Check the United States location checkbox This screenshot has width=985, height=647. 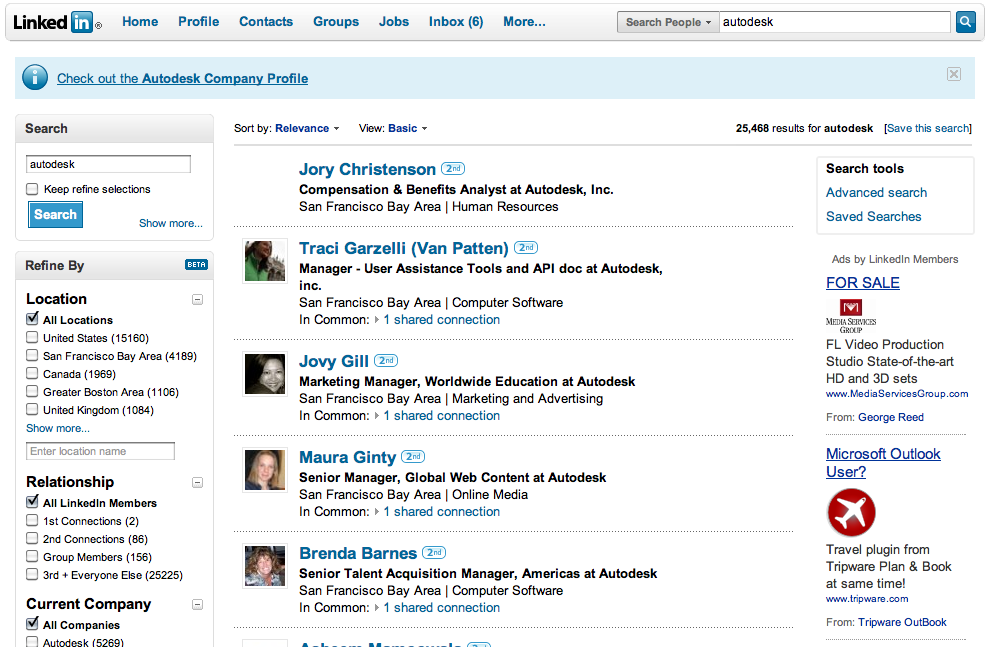coord(33,338)
